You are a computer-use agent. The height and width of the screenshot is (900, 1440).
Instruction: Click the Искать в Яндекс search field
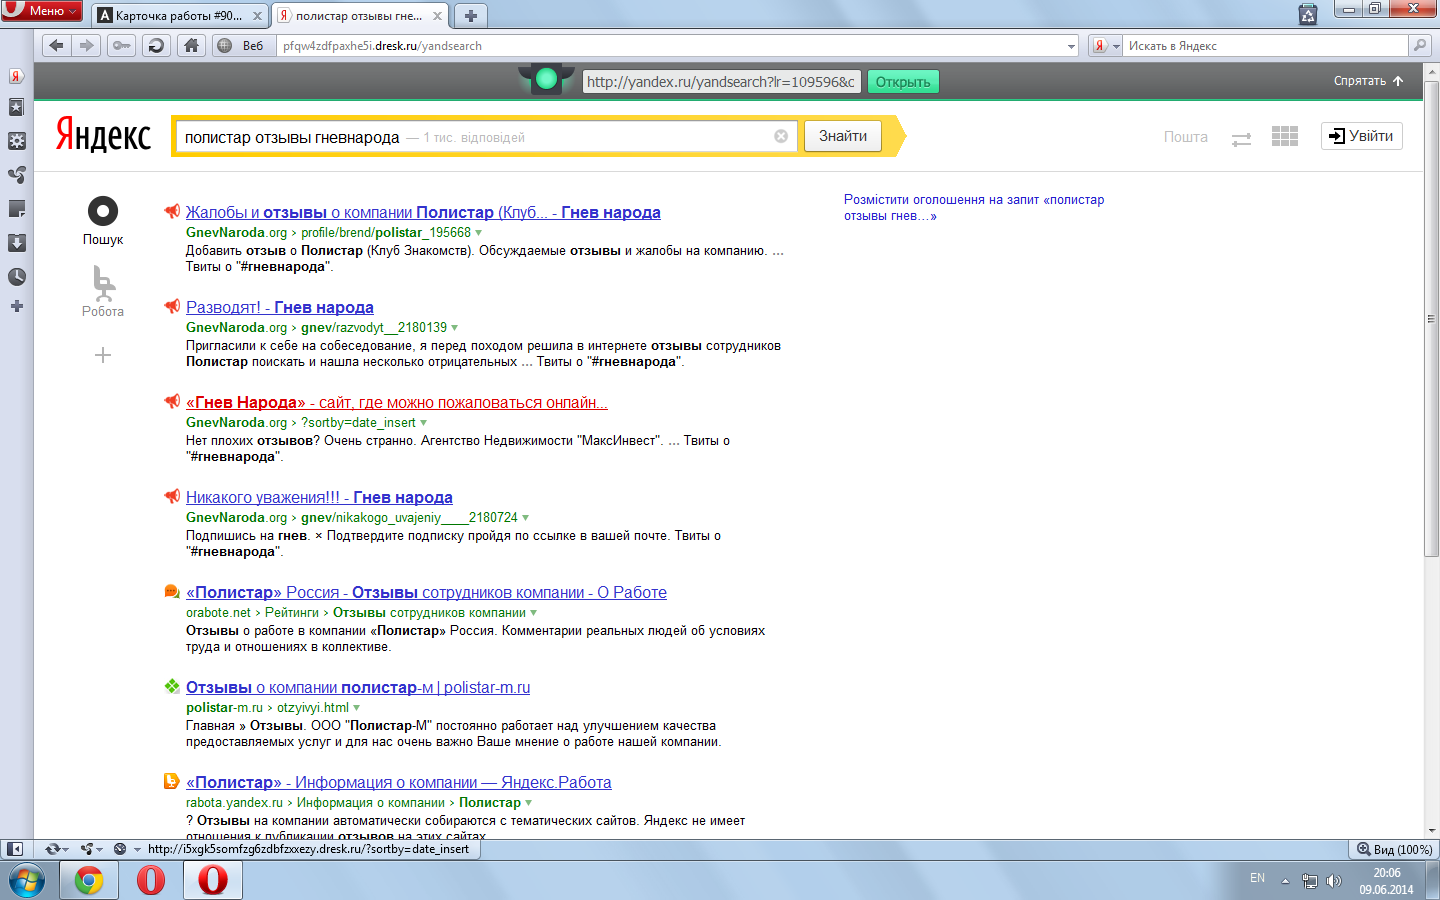(1266, 46)
